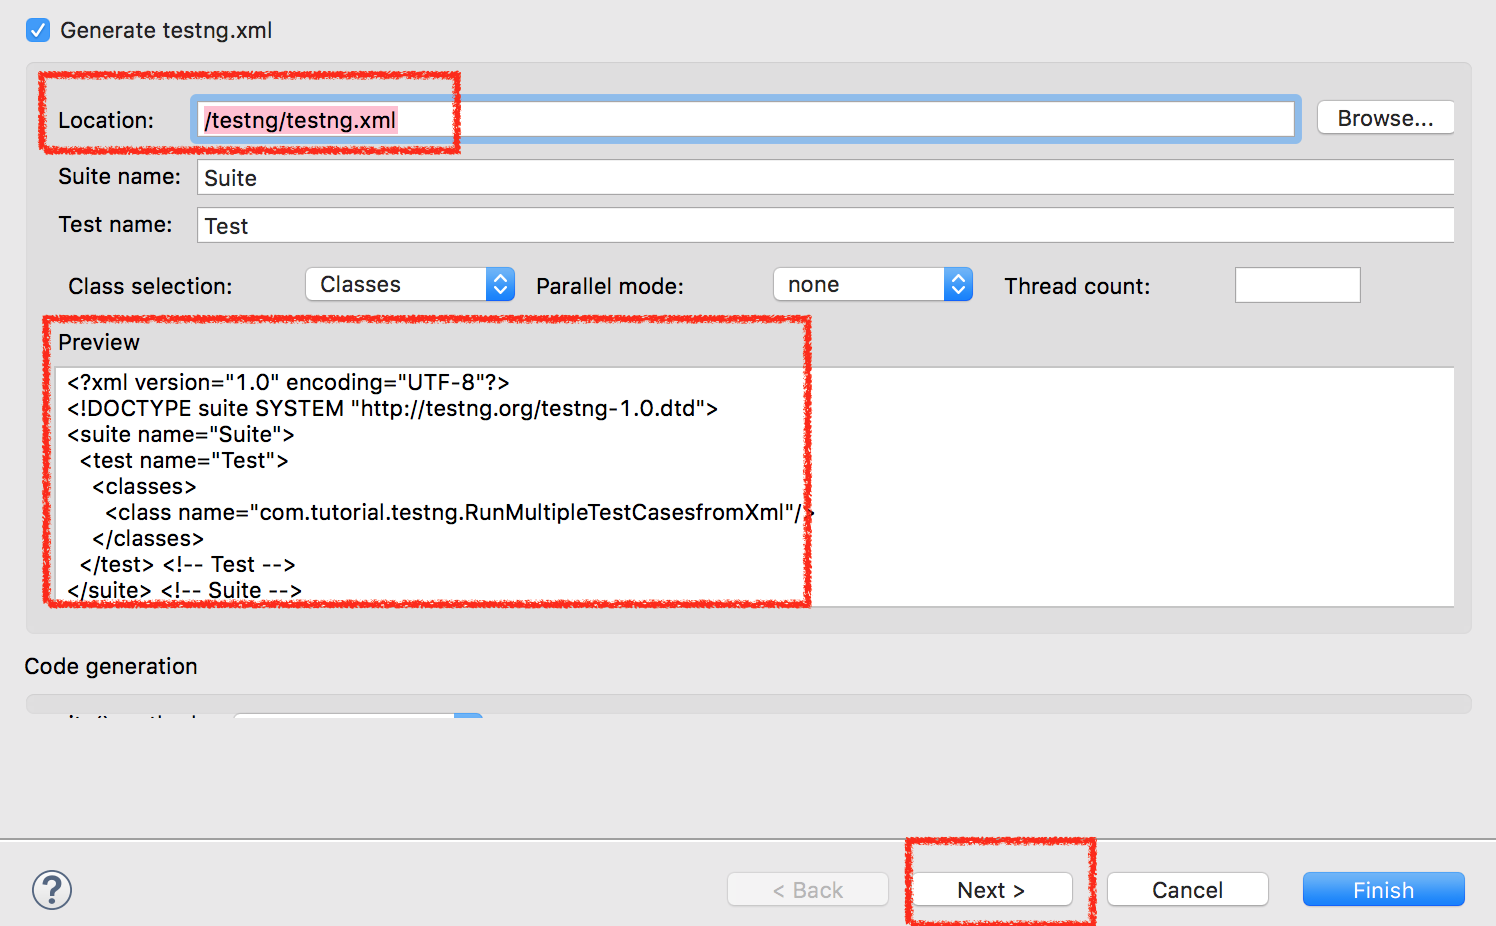Click the help question mark icon
This screenshot has width=1496, height=926.
pyautogui.click(x=52, y=890)
